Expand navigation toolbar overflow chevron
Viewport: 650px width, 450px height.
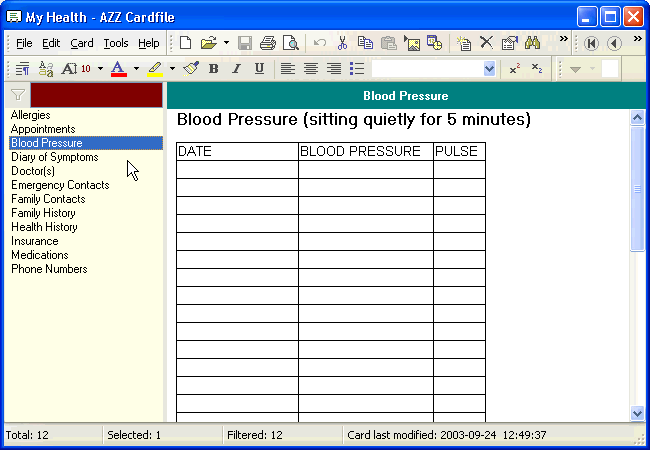click(638, 39)
